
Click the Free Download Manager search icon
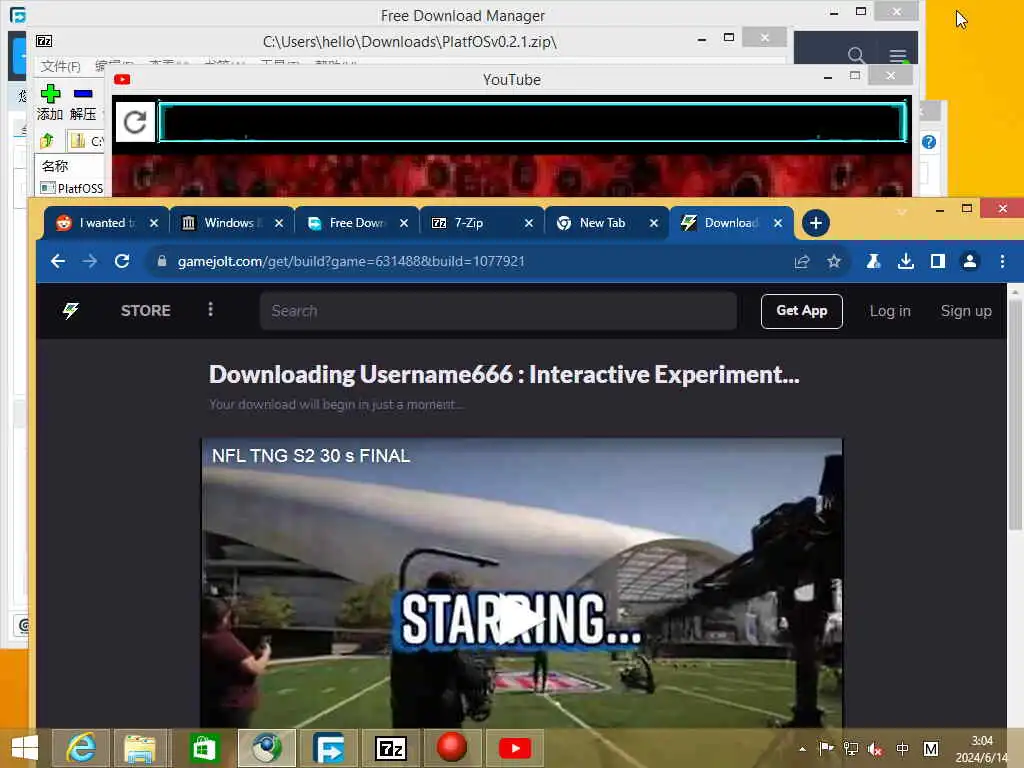[x=856, y=55]
